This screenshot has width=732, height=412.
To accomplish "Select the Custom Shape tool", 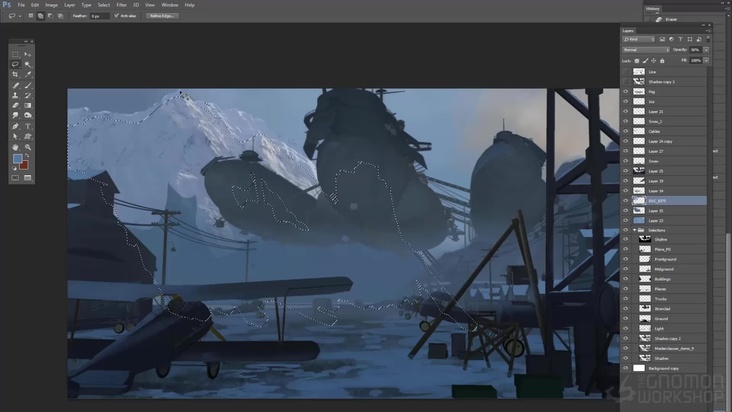I will pos(28,137).
